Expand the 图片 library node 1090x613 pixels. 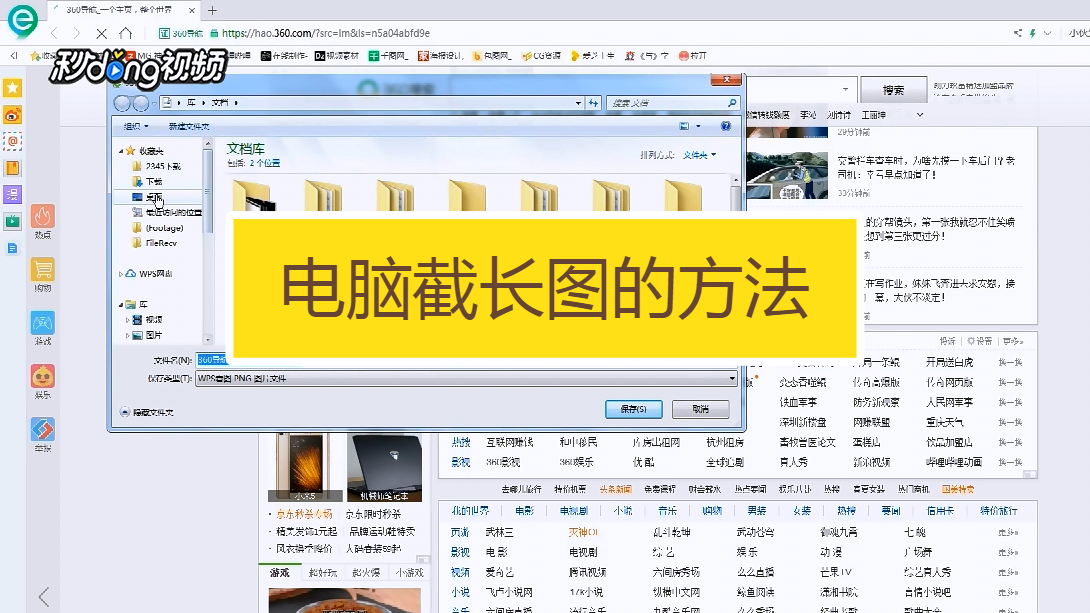click(127, 335)
